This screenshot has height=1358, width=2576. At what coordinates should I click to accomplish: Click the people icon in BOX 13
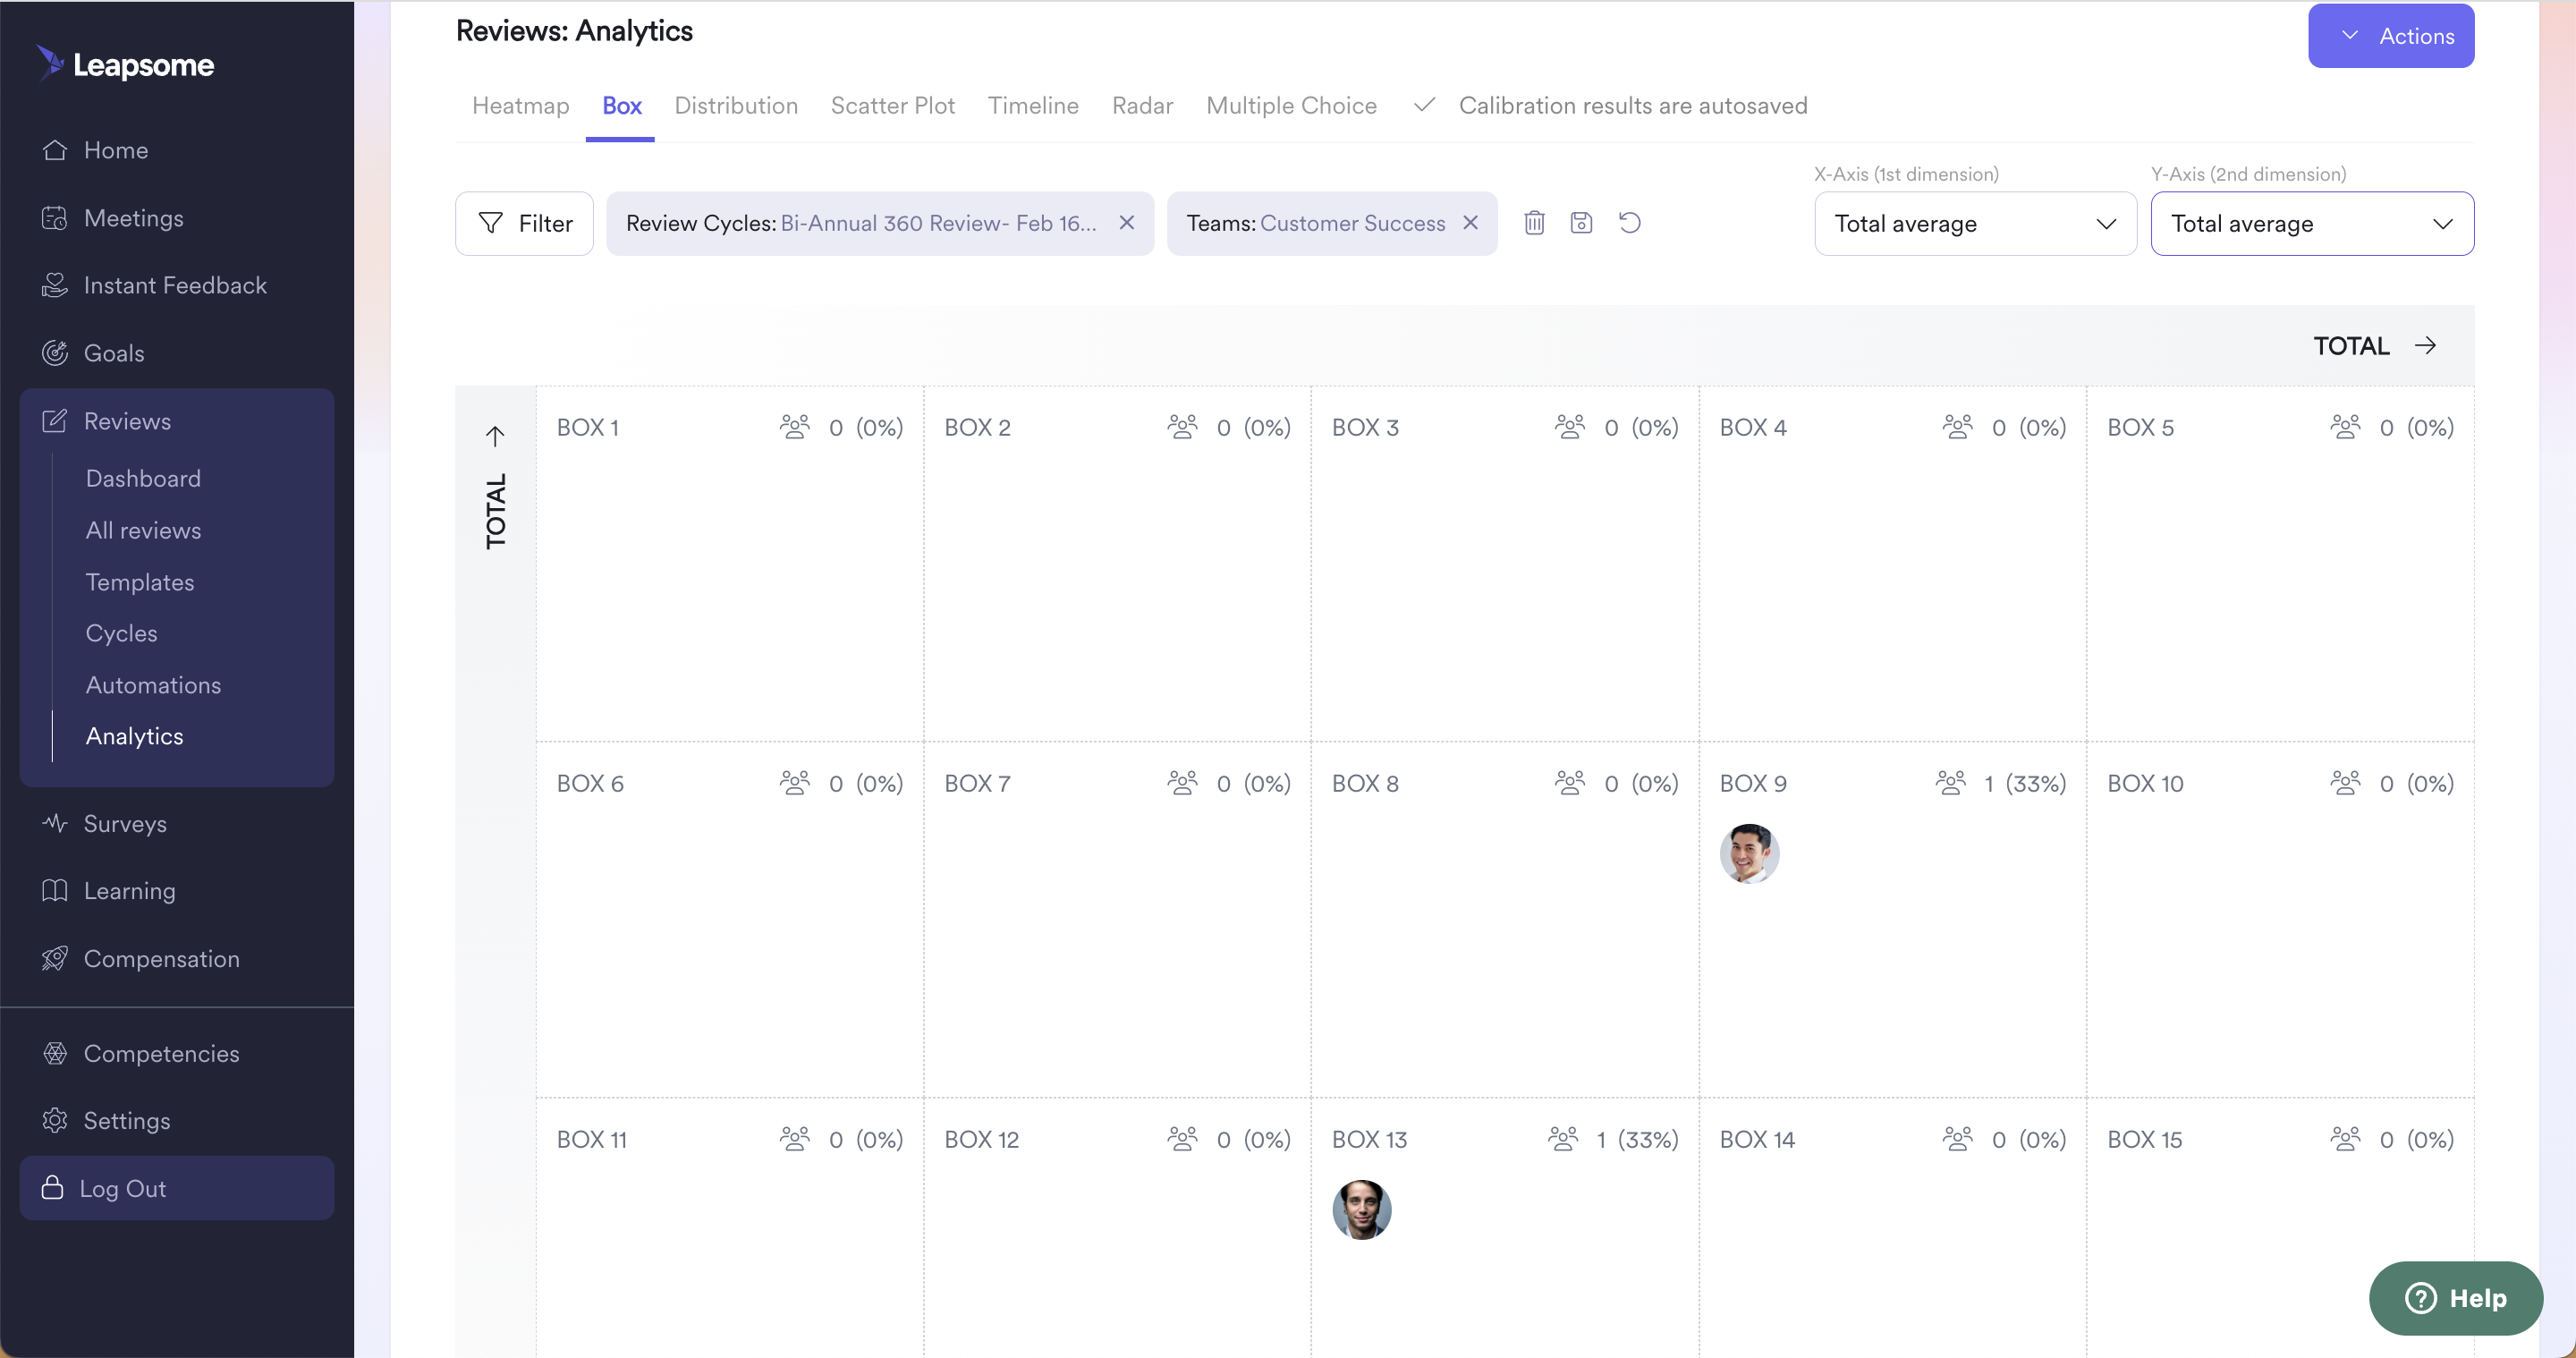(x=1562, y=1139)
